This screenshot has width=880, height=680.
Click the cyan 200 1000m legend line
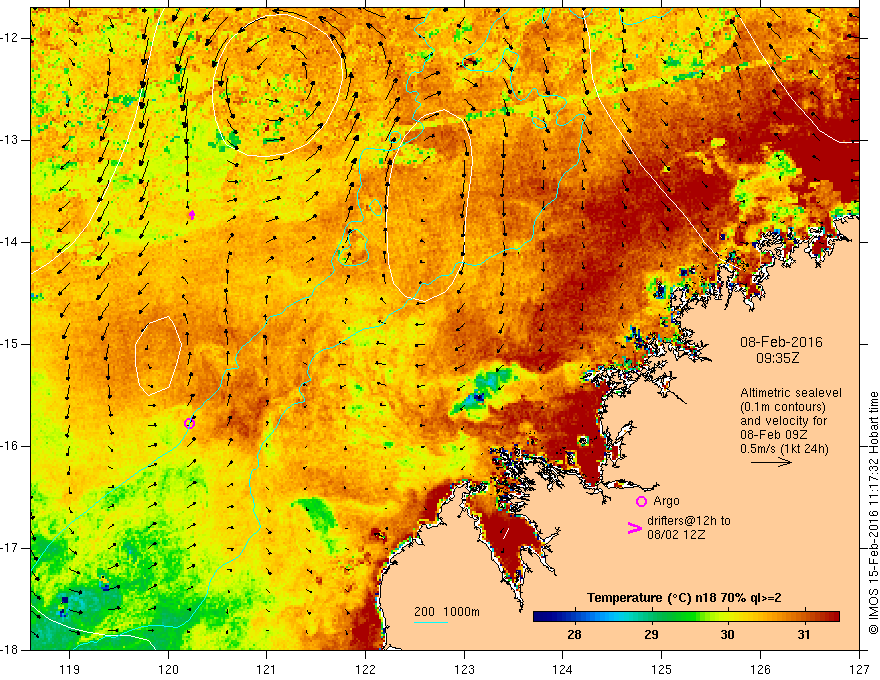(431, 622)
